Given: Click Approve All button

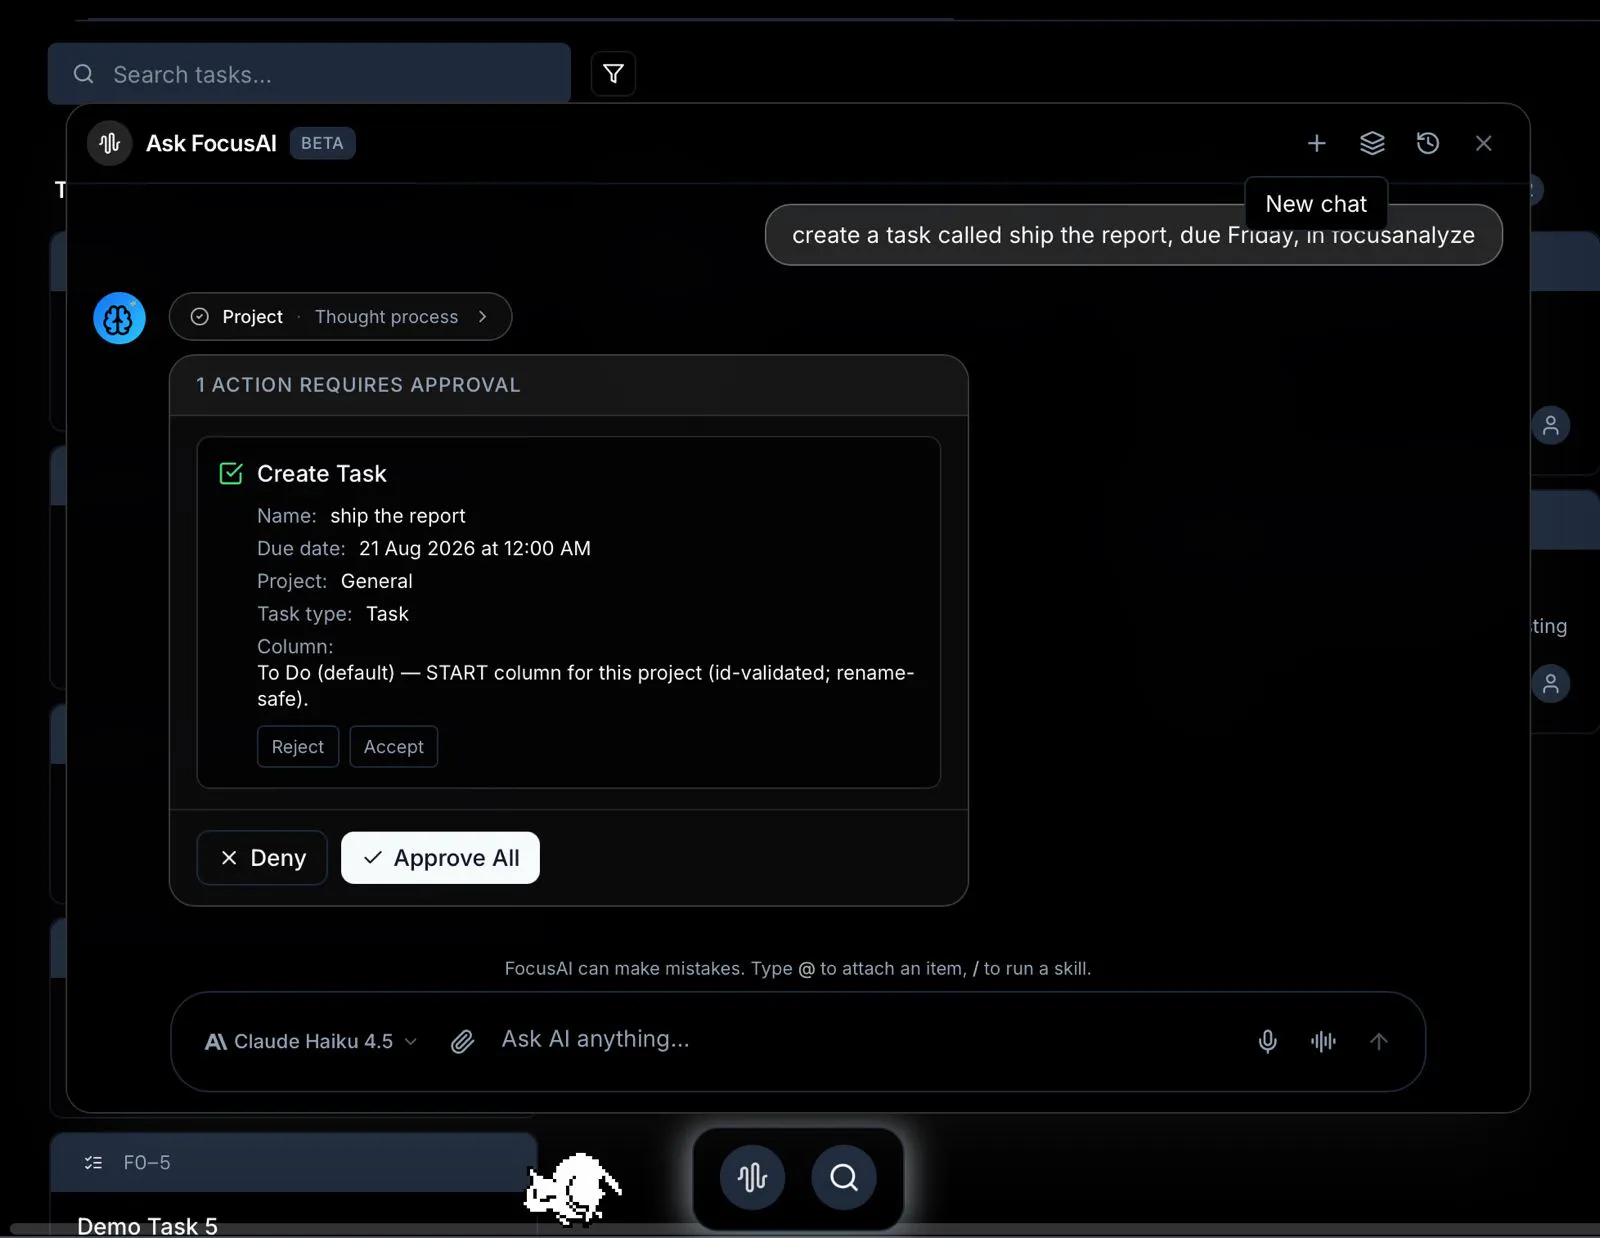Looking at the screenshot, I should pos(440,858).
